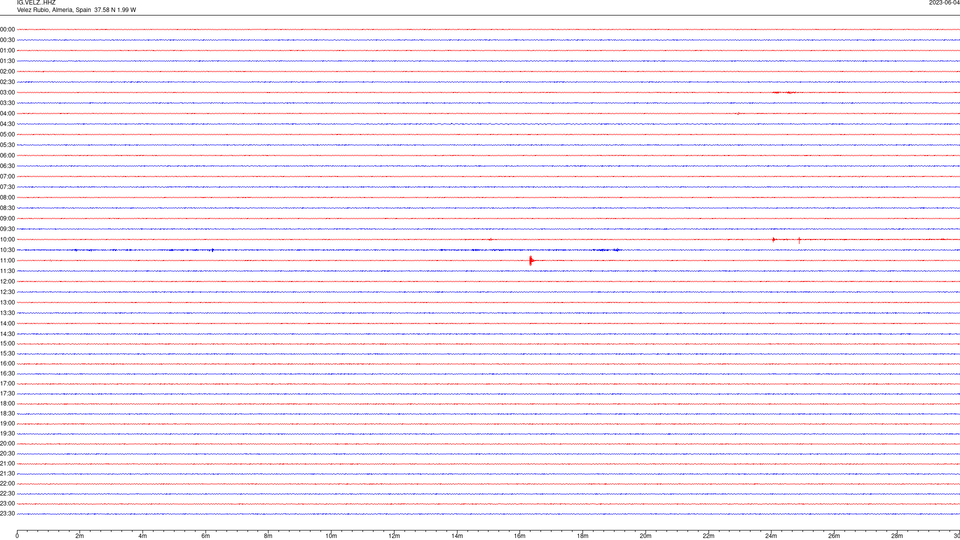The image size is (960, 540).
Task: Click the 17:00 time label
Action: [7, 384]
